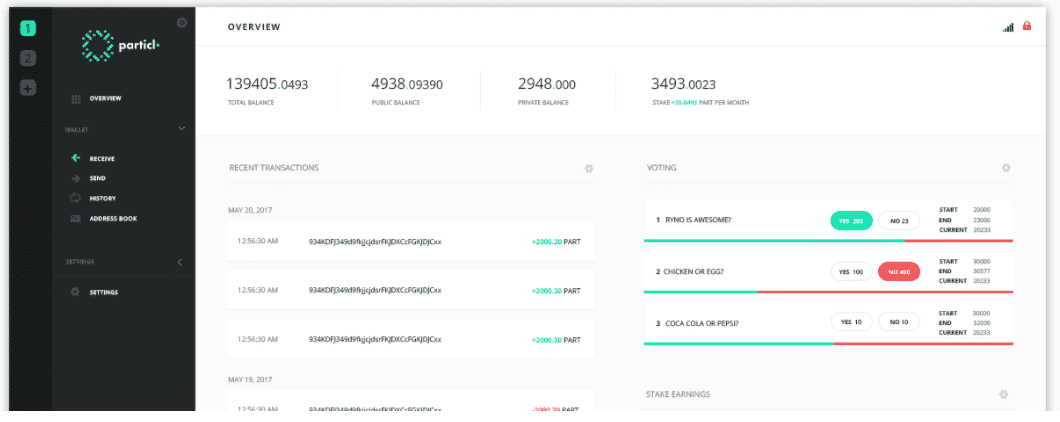Image resolution: width=1060 pixels, height=422 pixels.
Task: Select the first wallet green icon
Action: [x=28, y=28]
